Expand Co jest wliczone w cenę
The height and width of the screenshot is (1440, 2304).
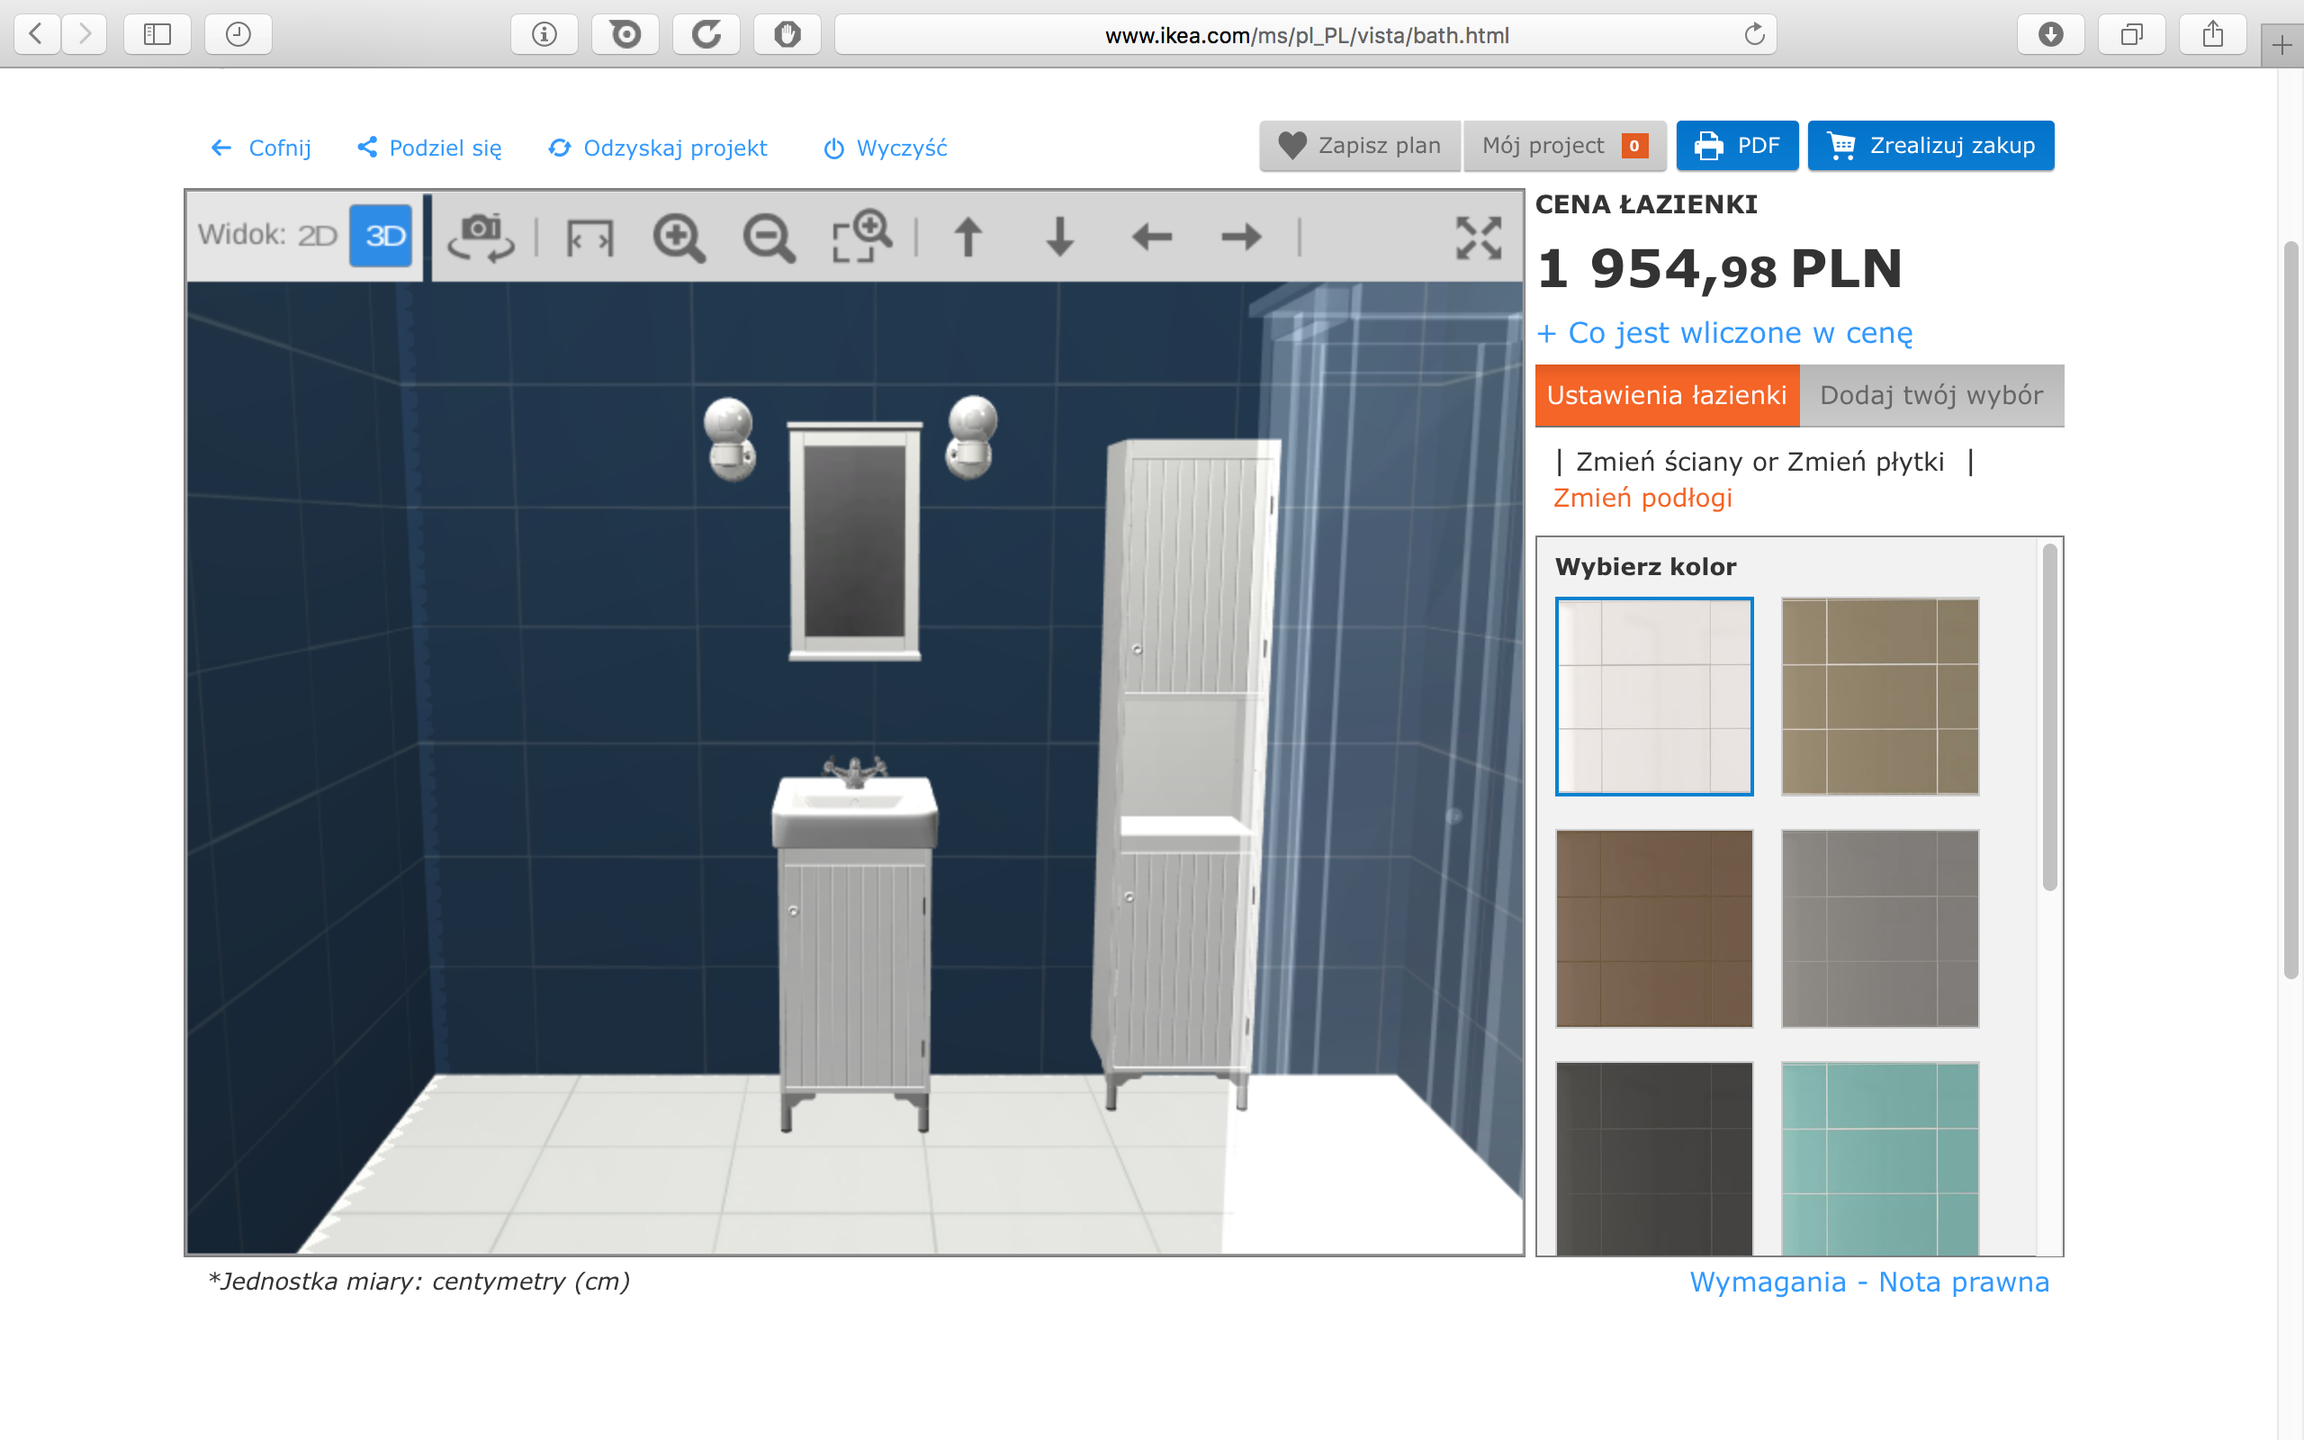coord(1725,332)
